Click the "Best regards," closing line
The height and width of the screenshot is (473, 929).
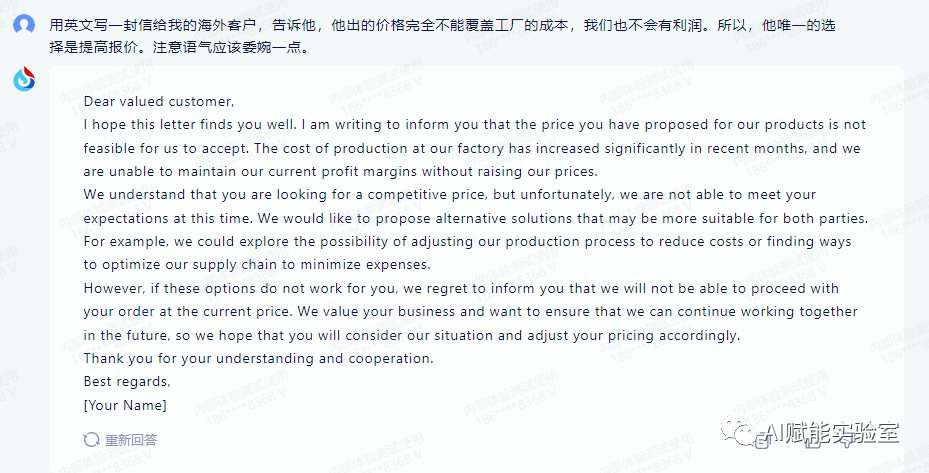click(127, 381)
